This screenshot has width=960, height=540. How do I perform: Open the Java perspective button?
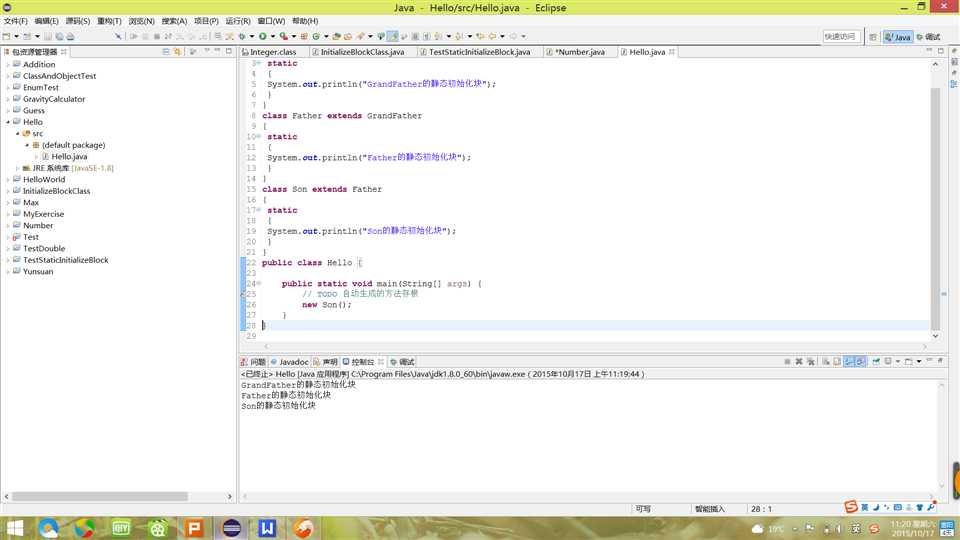(x=898, y=37)
